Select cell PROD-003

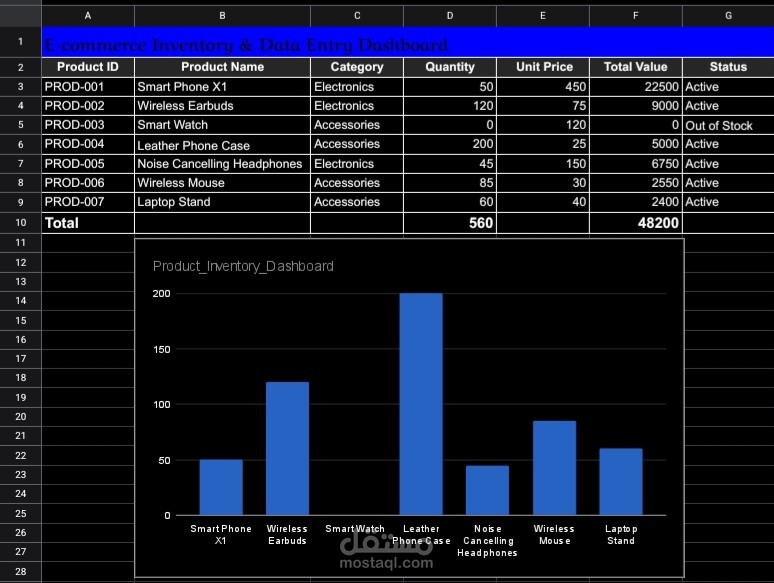88,125
